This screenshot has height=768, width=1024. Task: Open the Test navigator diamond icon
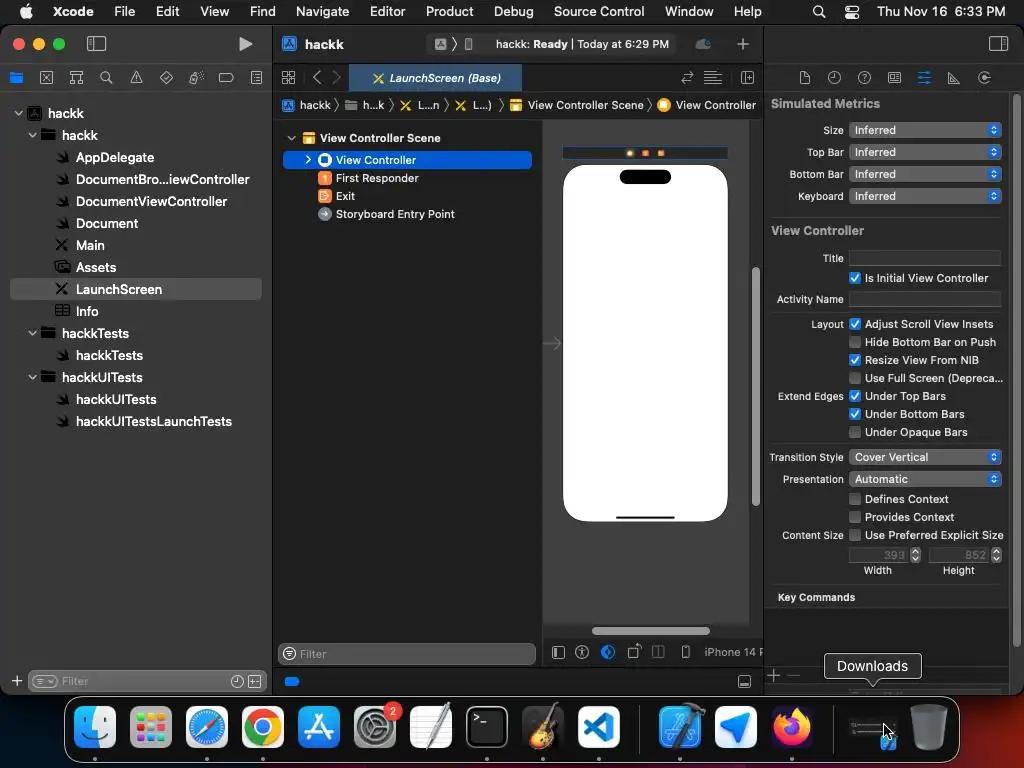tap(166, 78)
